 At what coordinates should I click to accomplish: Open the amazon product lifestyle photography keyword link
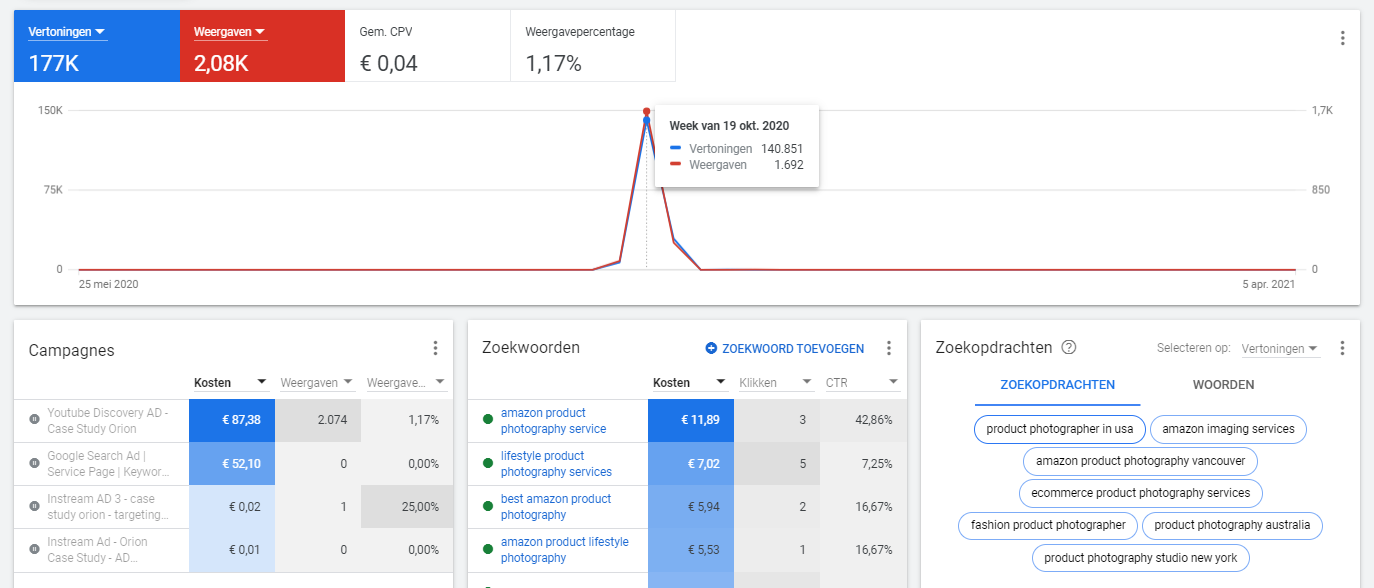point(565,550)
